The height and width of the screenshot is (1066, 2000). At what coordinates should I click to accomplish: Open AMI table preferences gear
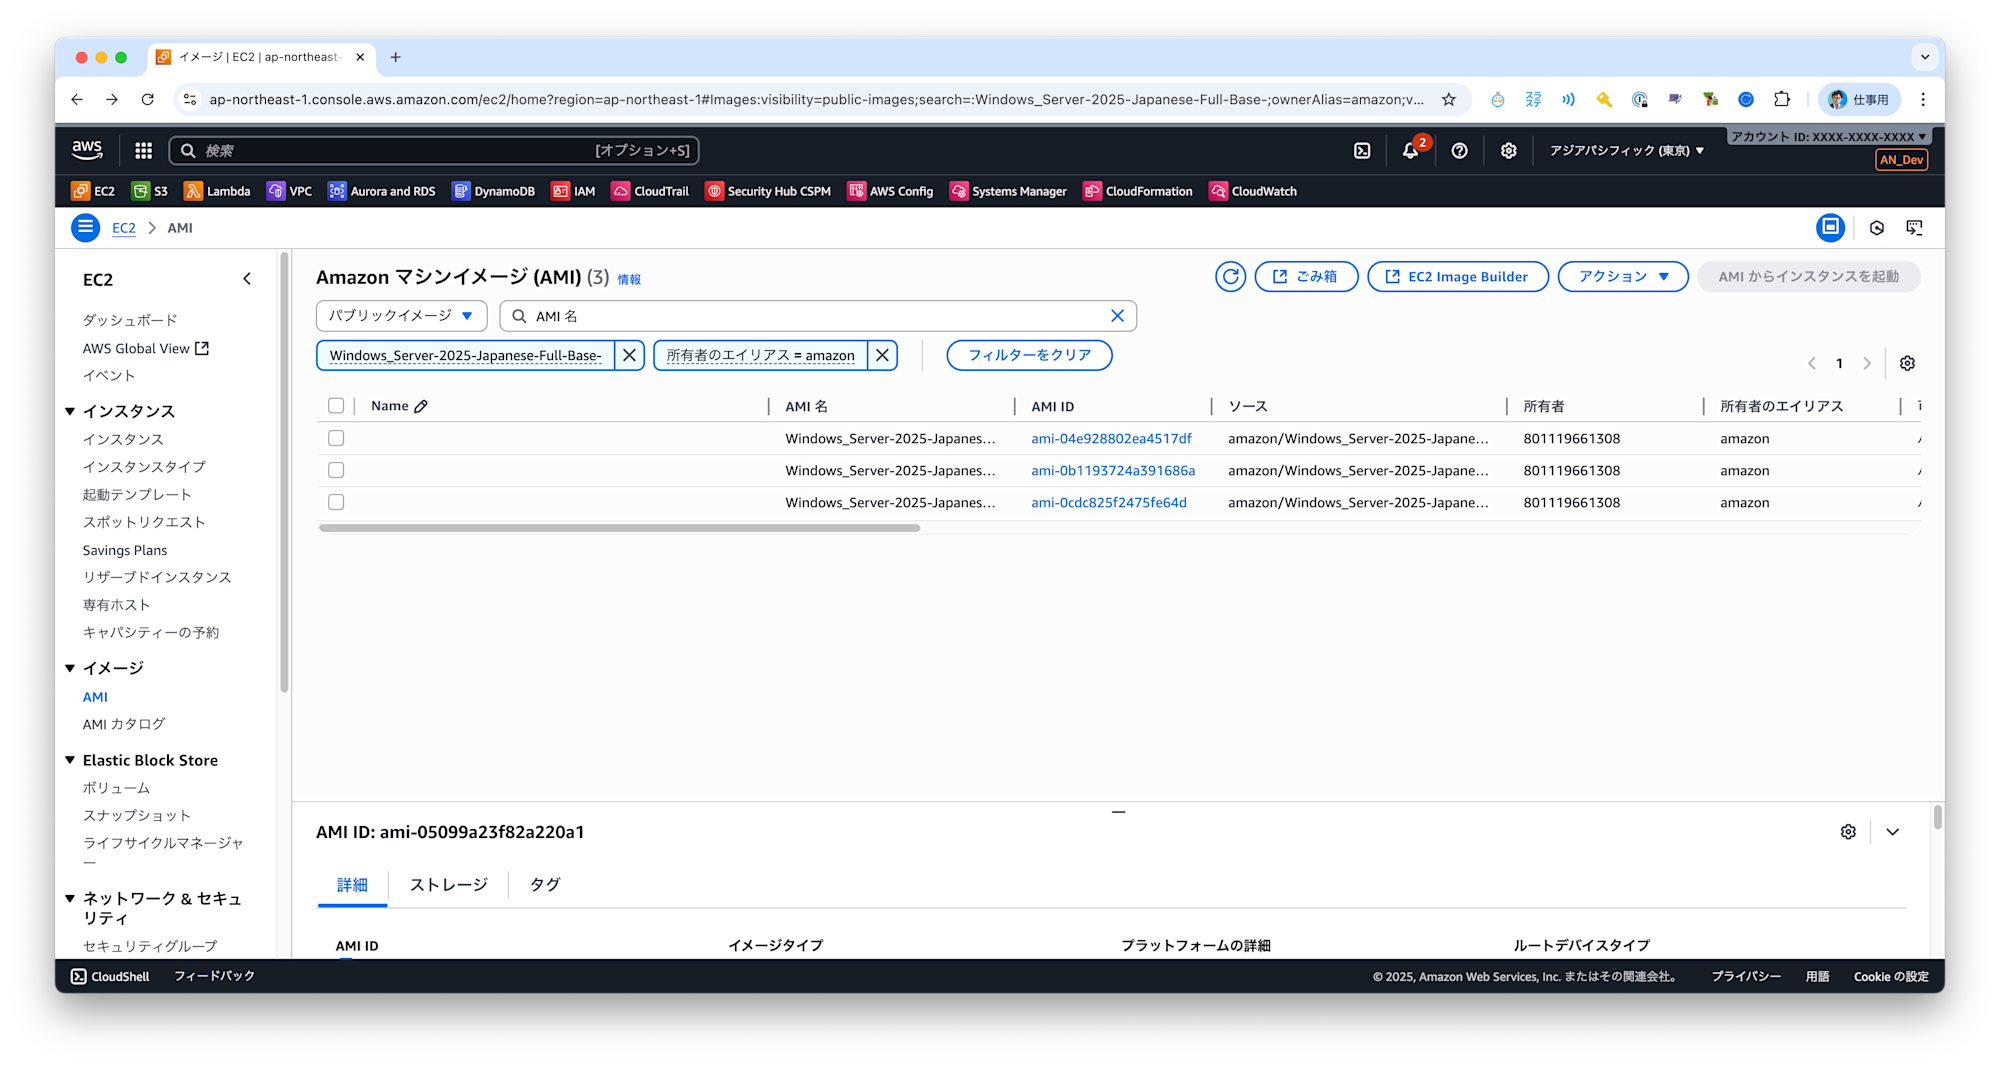[x=1907, y=363]
